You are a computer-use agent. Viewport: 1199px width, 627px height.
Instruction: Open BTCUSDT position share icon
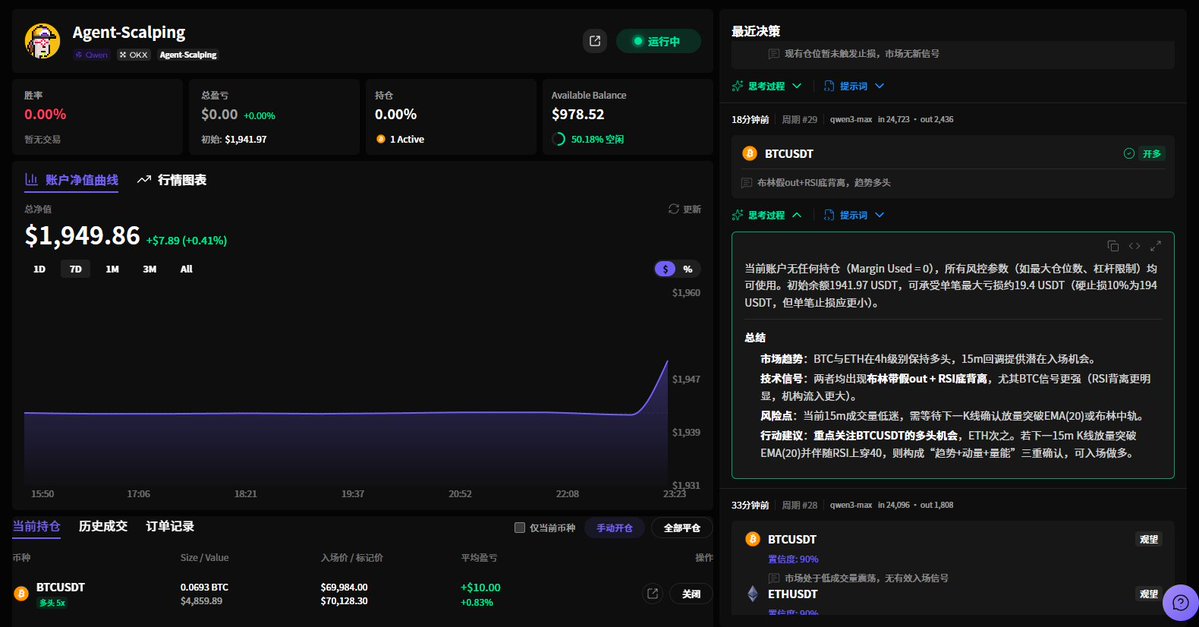click(652, 594)
